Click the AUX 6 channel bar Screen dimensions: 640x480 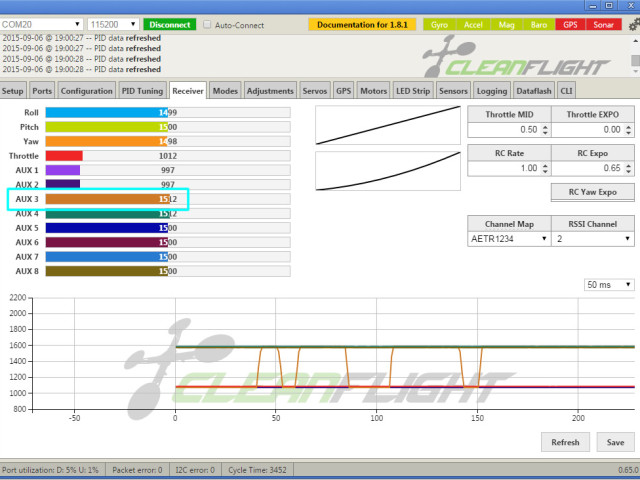(168, 242)
